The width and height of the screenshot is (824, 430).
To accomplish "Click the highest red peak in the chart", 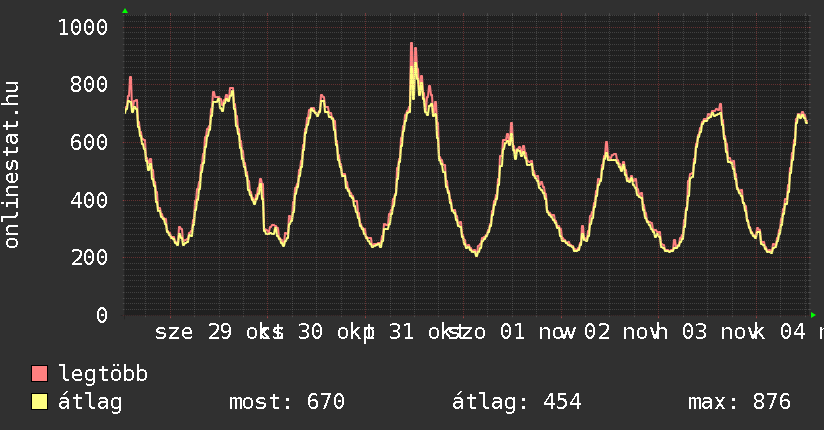I will coord(411,44).
